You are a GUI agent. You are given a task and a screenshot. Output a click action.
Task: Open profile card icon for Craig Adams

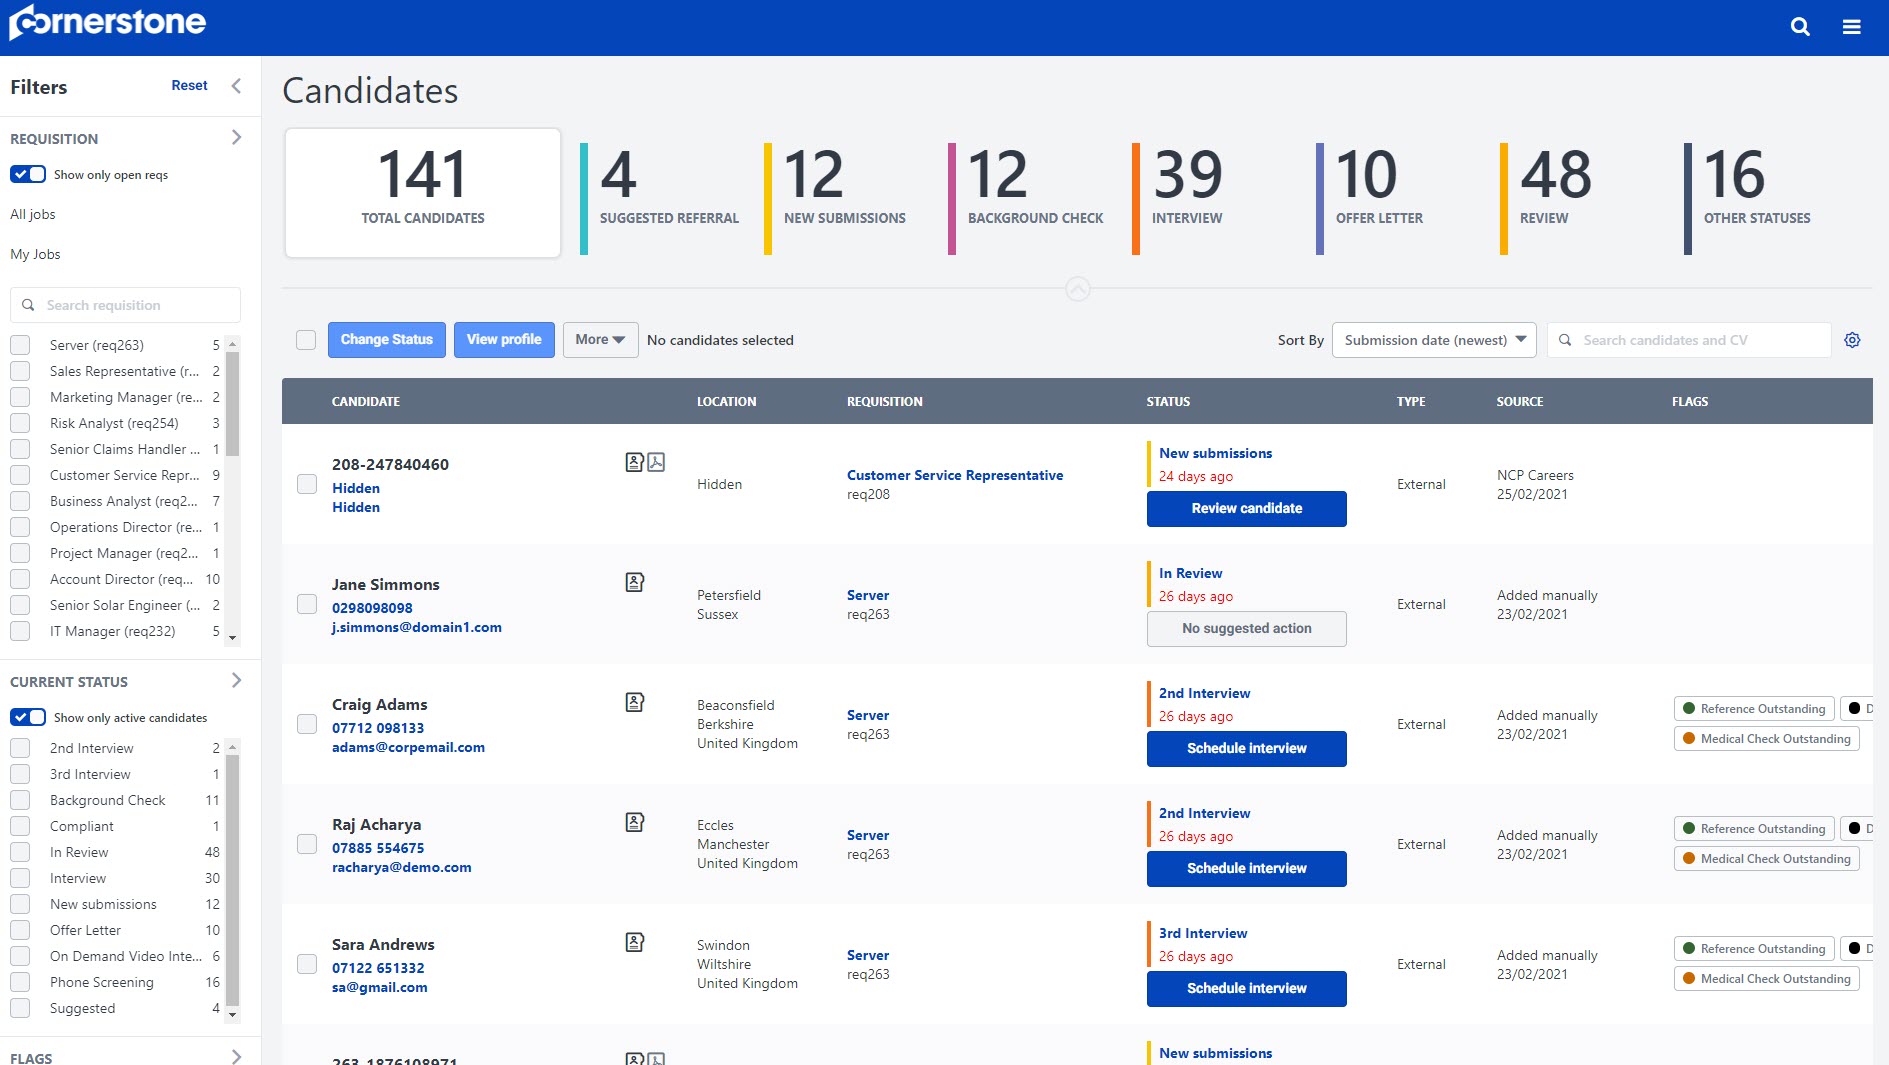635,702
